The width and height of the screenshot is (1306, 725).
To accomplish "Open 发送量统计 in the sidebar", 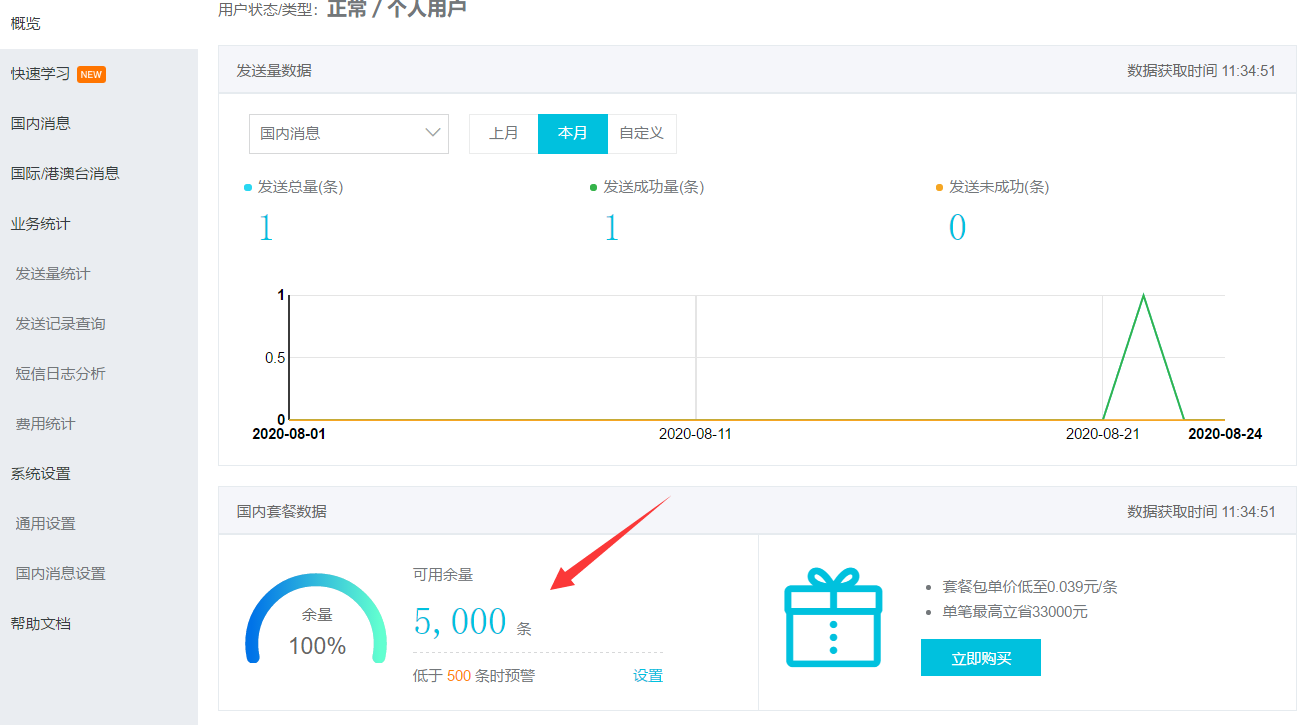I will pyautogui.click(x=53, y=274).
